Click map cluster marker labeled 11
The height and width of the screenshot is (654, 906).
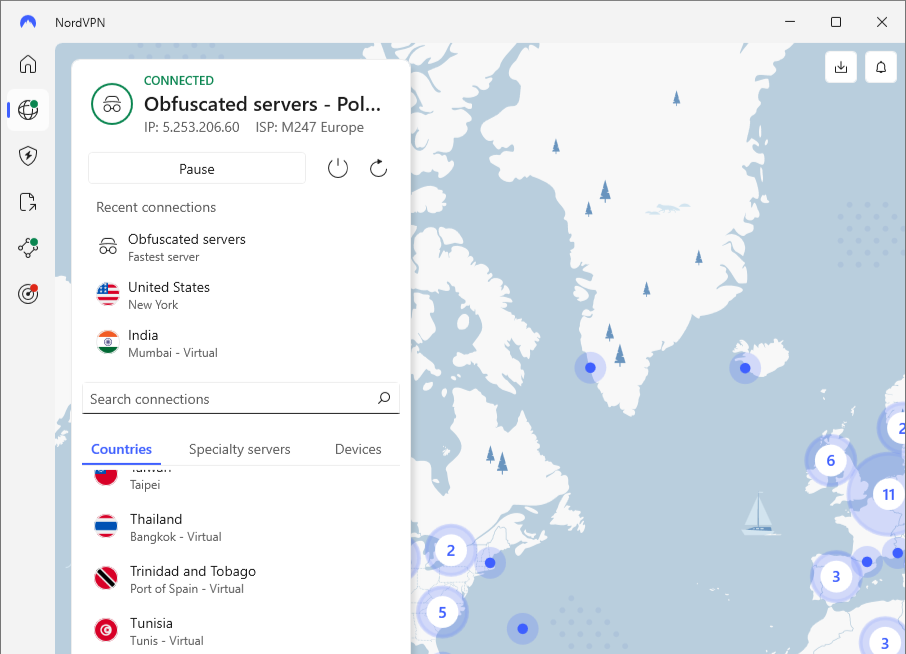889,494
